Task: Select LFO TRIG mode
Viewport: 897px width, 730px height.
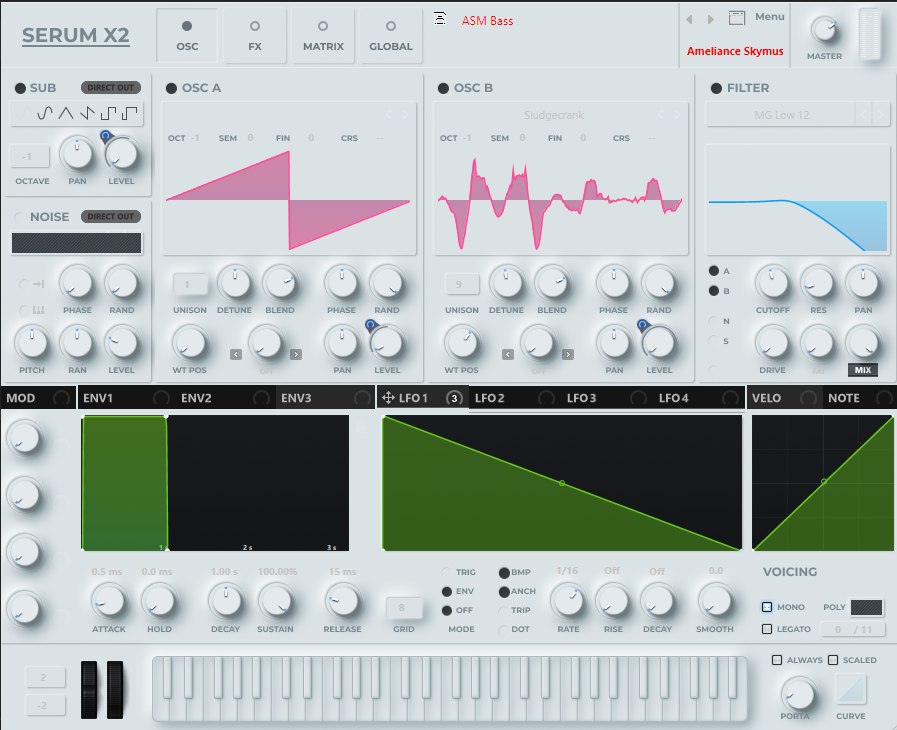Action: click(x=446, y=572)
